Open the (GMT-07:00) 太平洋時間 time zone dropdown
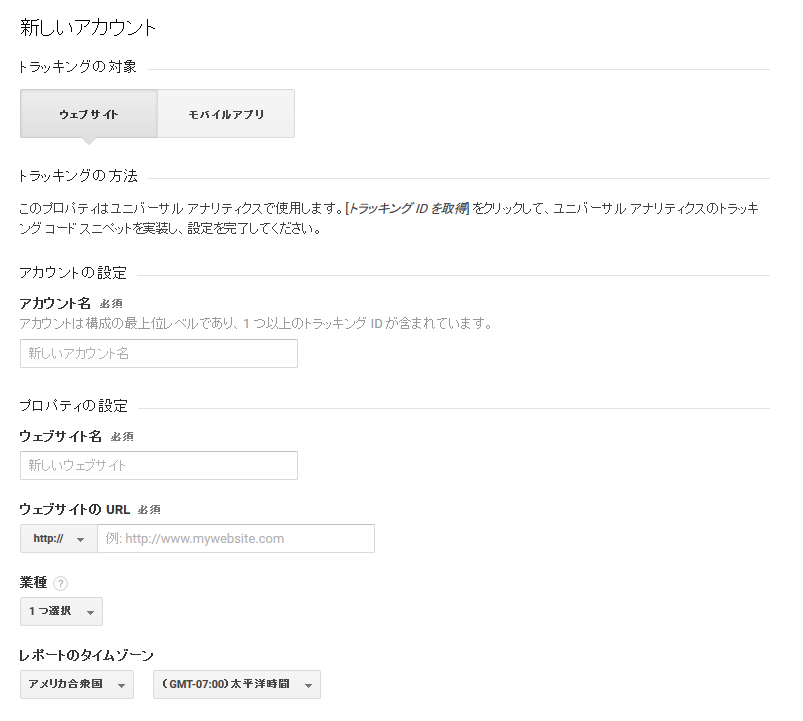803x721 pixels. click(237, 684)
